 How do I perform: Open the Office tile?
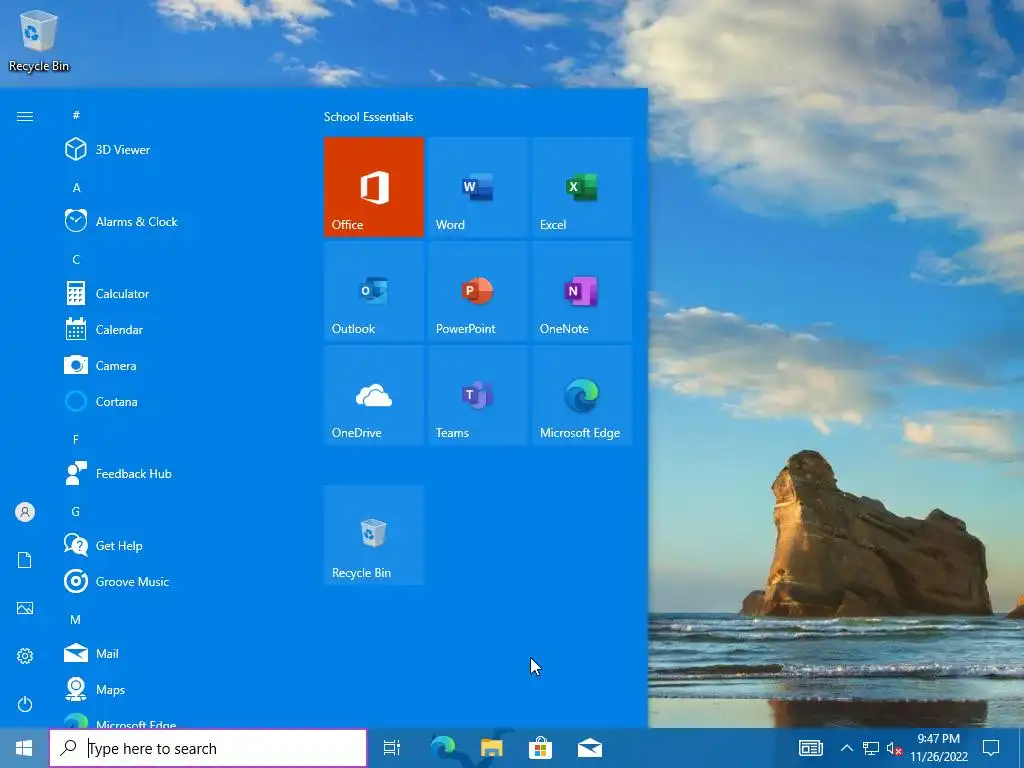click(374, 187)
